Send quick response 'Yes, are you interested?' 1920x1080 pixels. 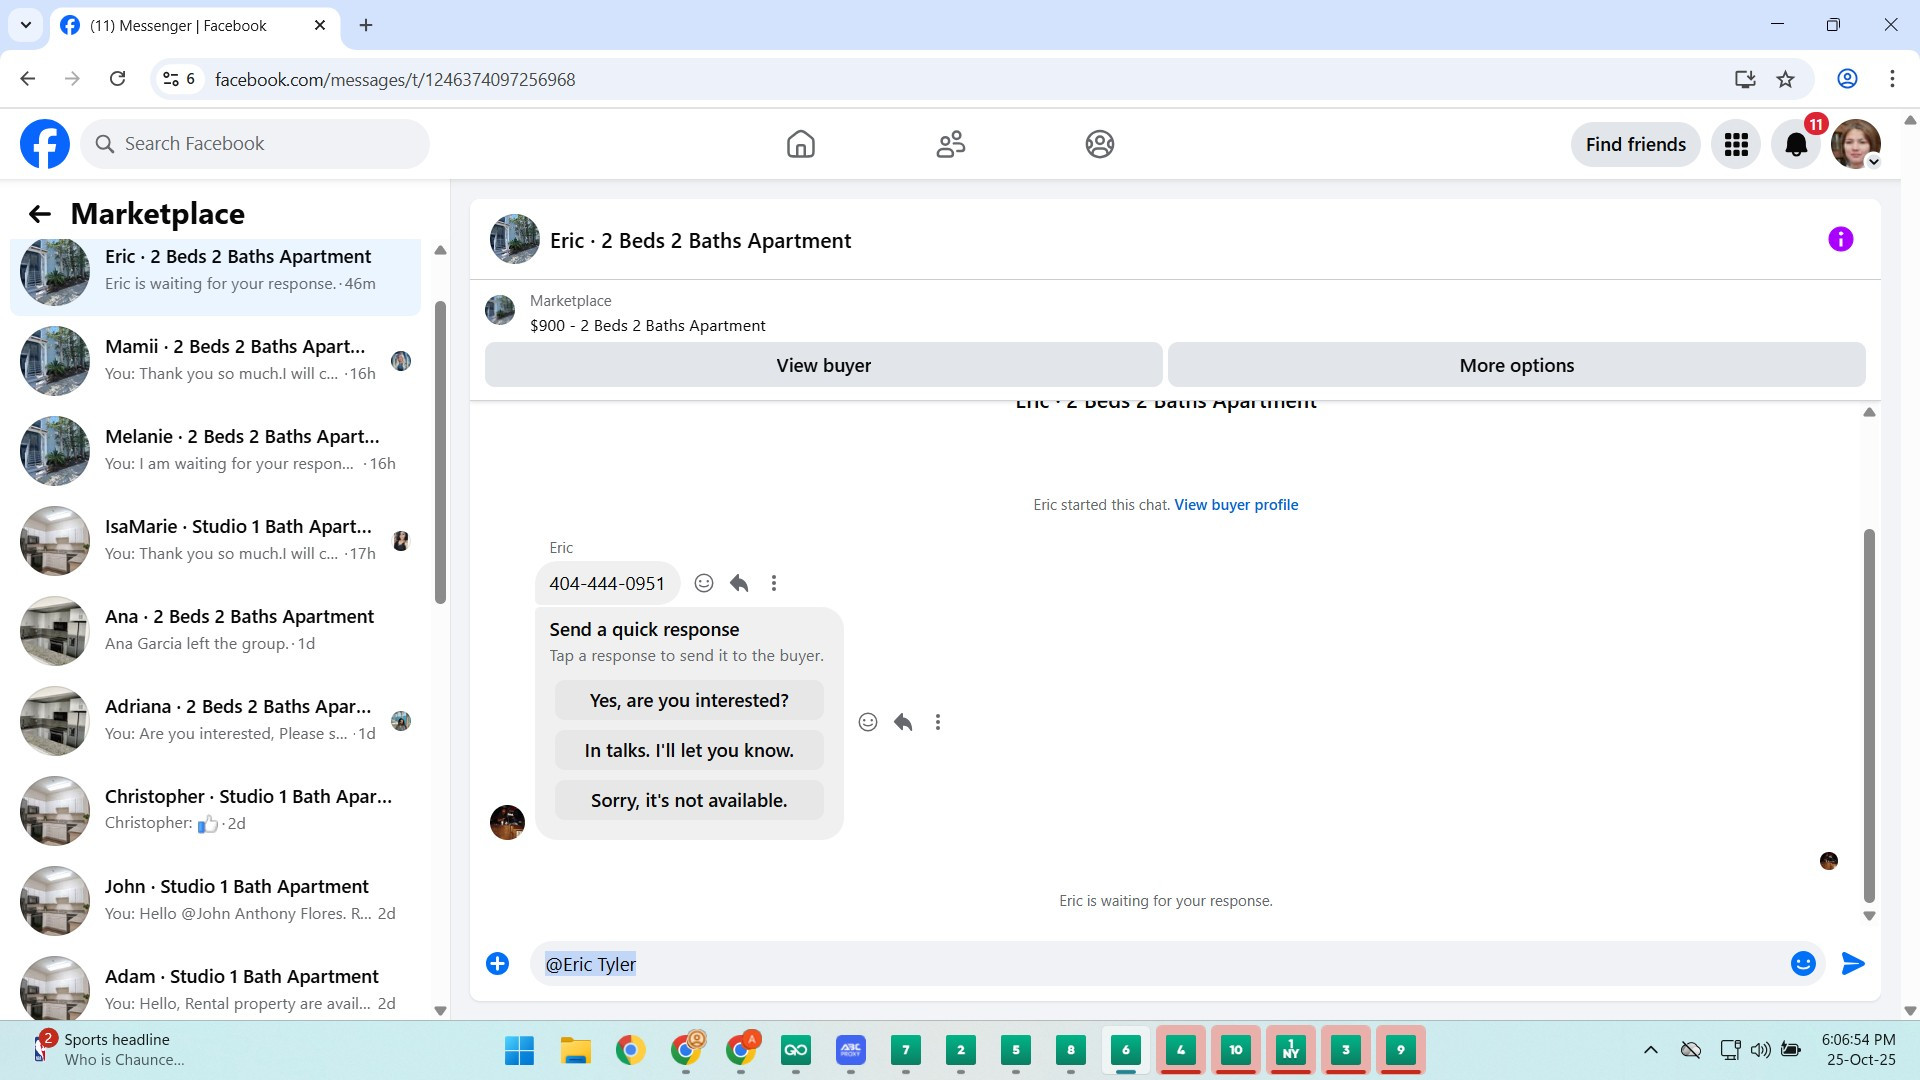click(x=689, y=701)
